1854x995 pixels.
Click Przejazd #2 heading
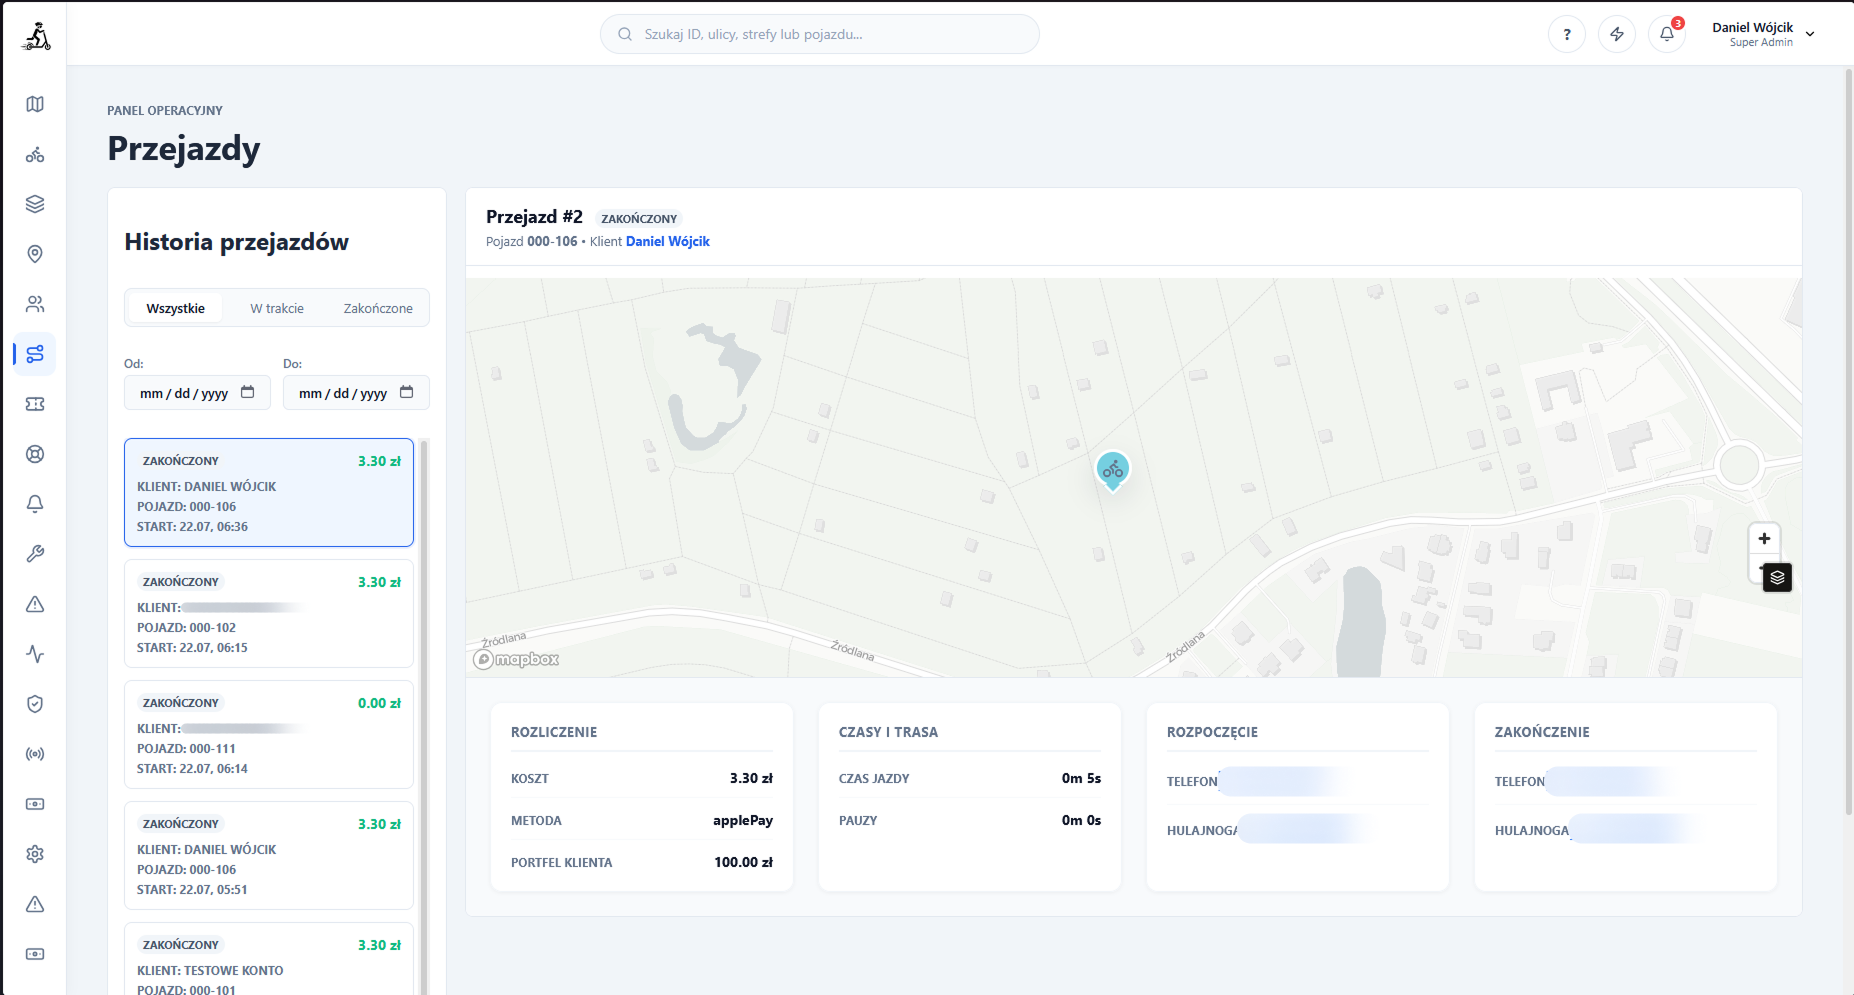(534, 217)
